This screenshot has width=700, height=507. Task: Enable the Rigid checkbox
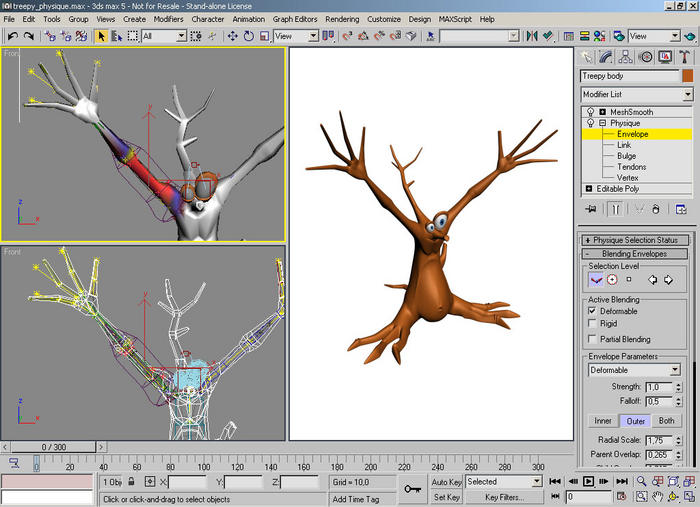tap(592, 324)
